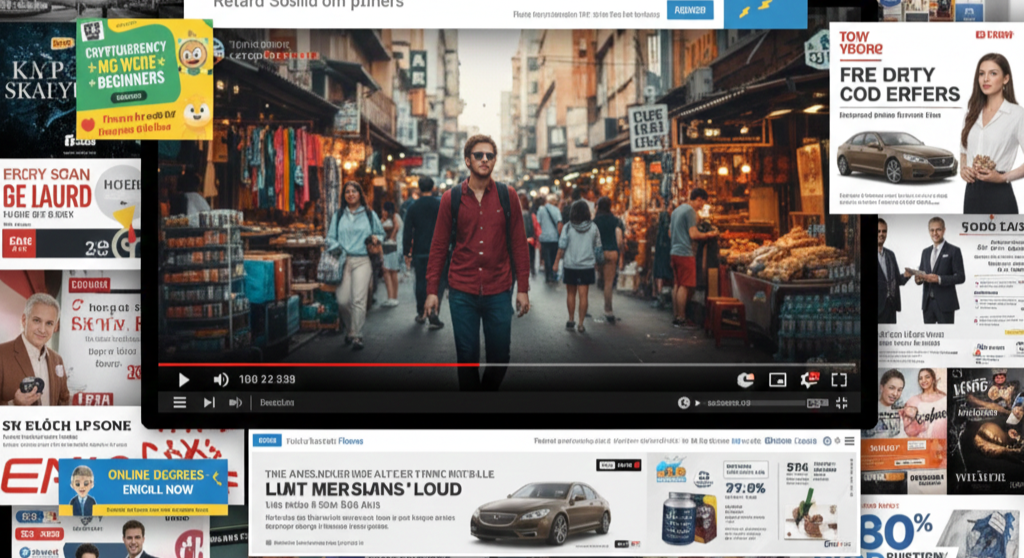Mute the video with the speaker icon
Image resolution: width=1024 pixels, height=558 pixels.
[x=221, y=380]
